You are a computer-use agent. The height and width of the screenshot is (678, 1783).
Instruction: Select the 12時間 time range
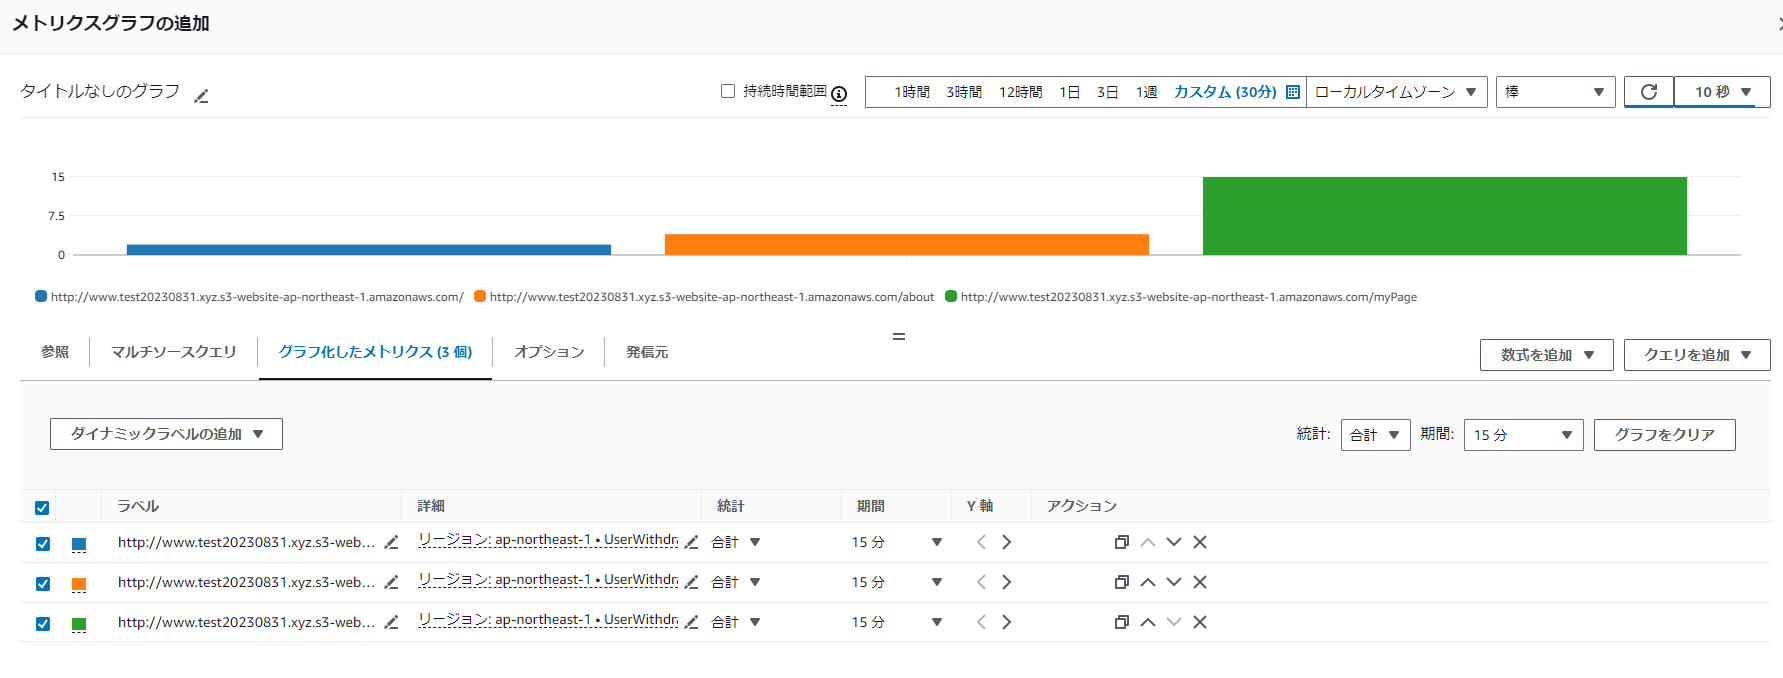click(1020, 92)
